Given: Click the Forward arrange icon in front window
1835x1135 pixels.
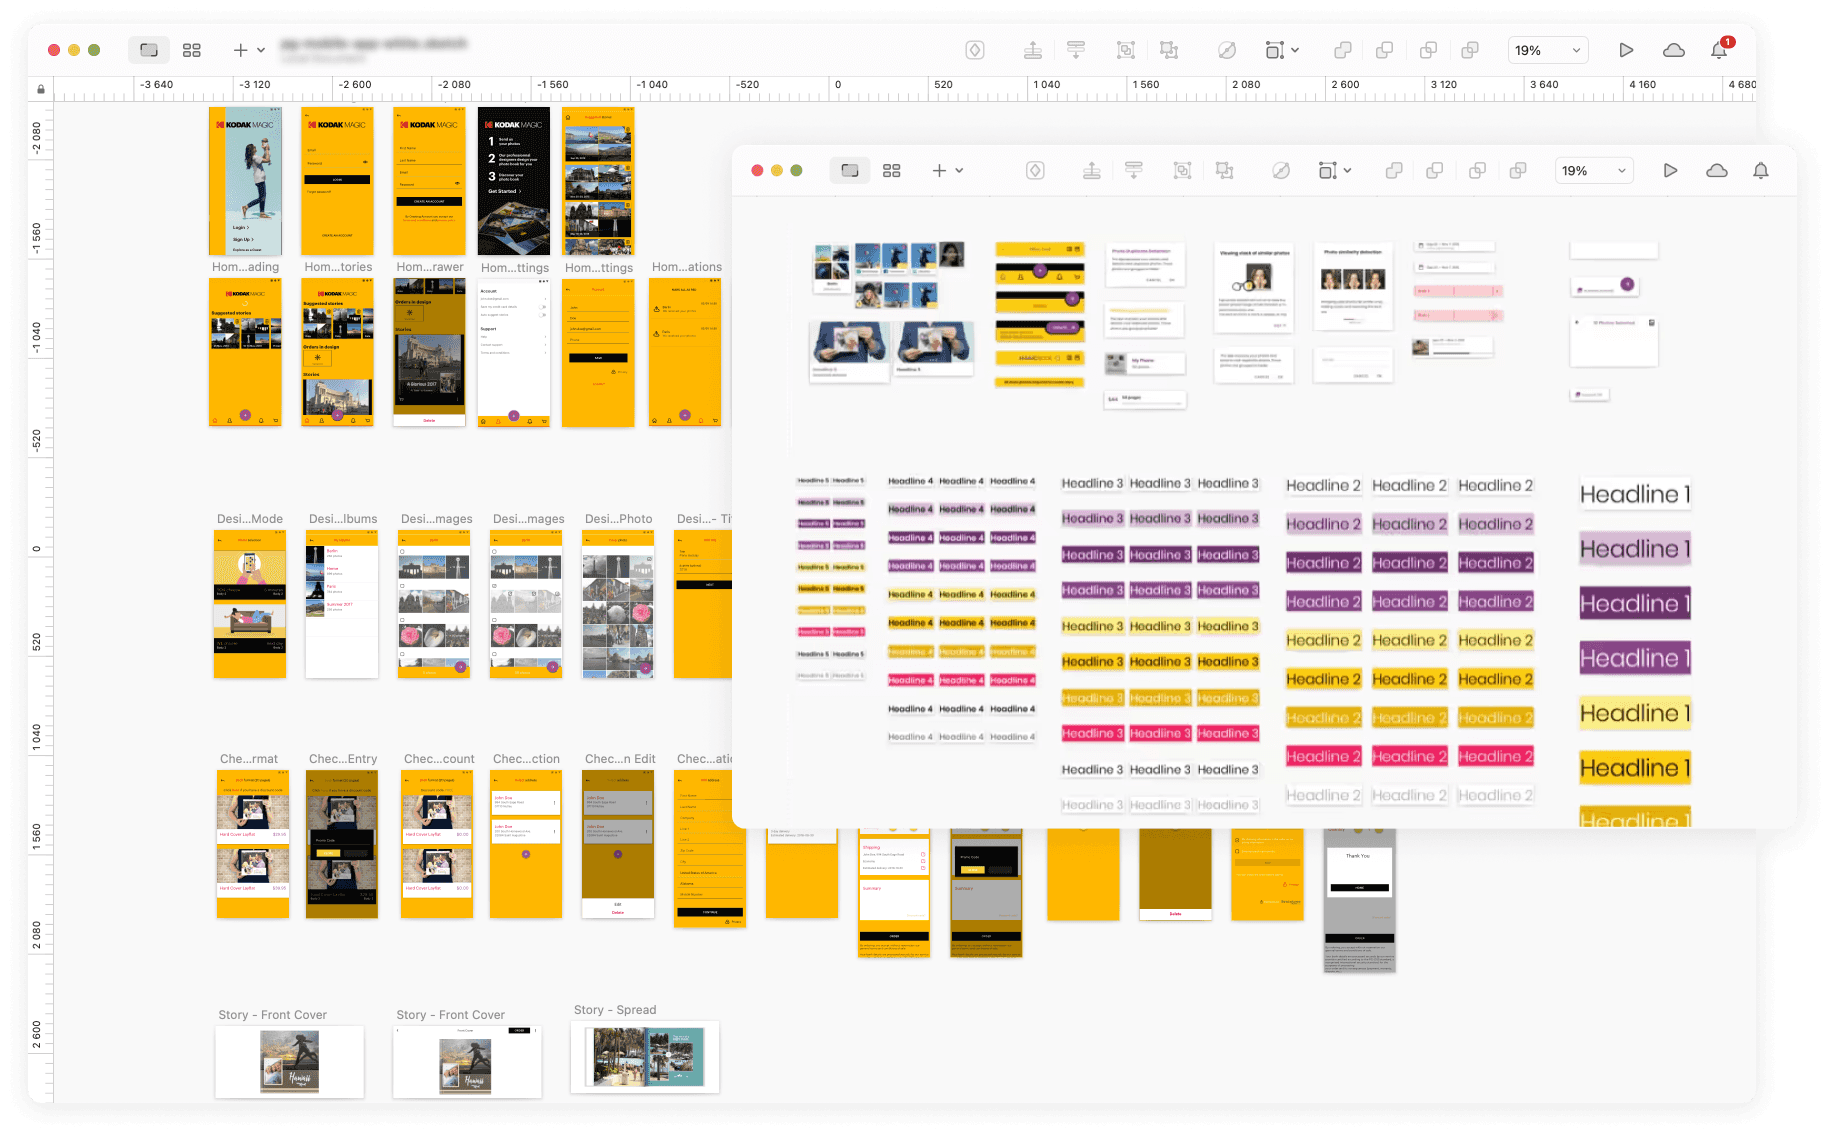Looking at the screenshot, I should point(1091,171).
